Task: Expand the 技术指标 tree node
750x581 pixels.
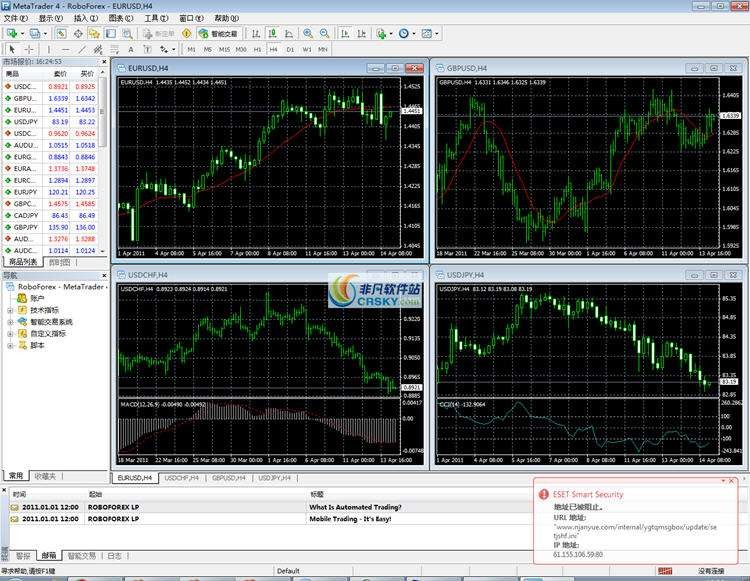Action: point(10,310)
